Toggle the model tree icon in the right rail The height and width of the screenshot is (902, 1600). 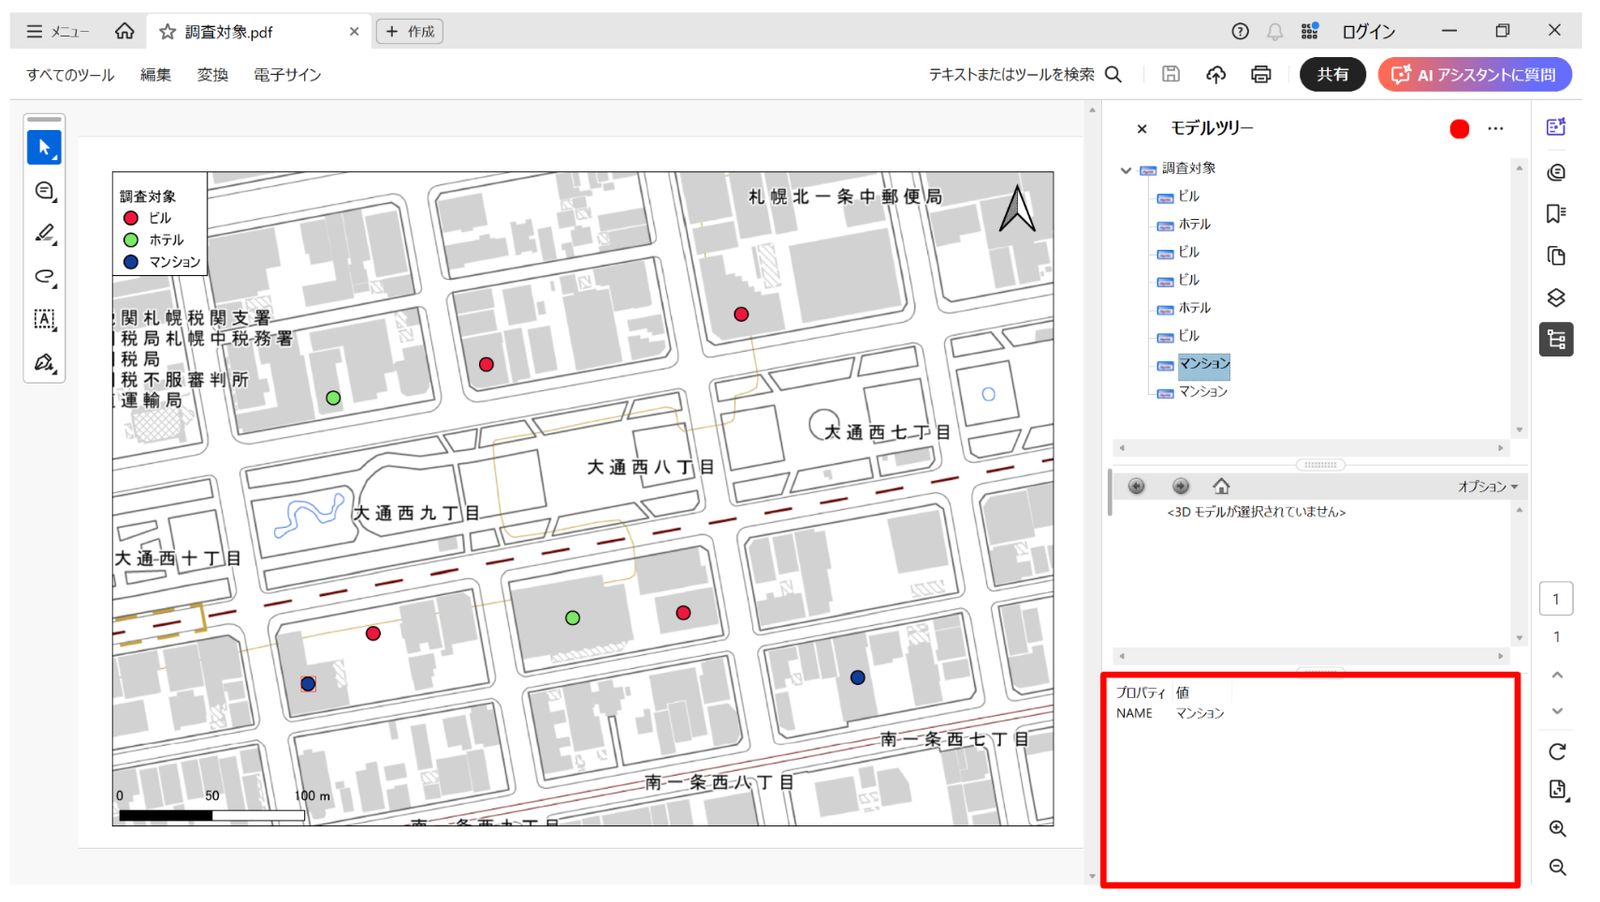[1556, 340]
